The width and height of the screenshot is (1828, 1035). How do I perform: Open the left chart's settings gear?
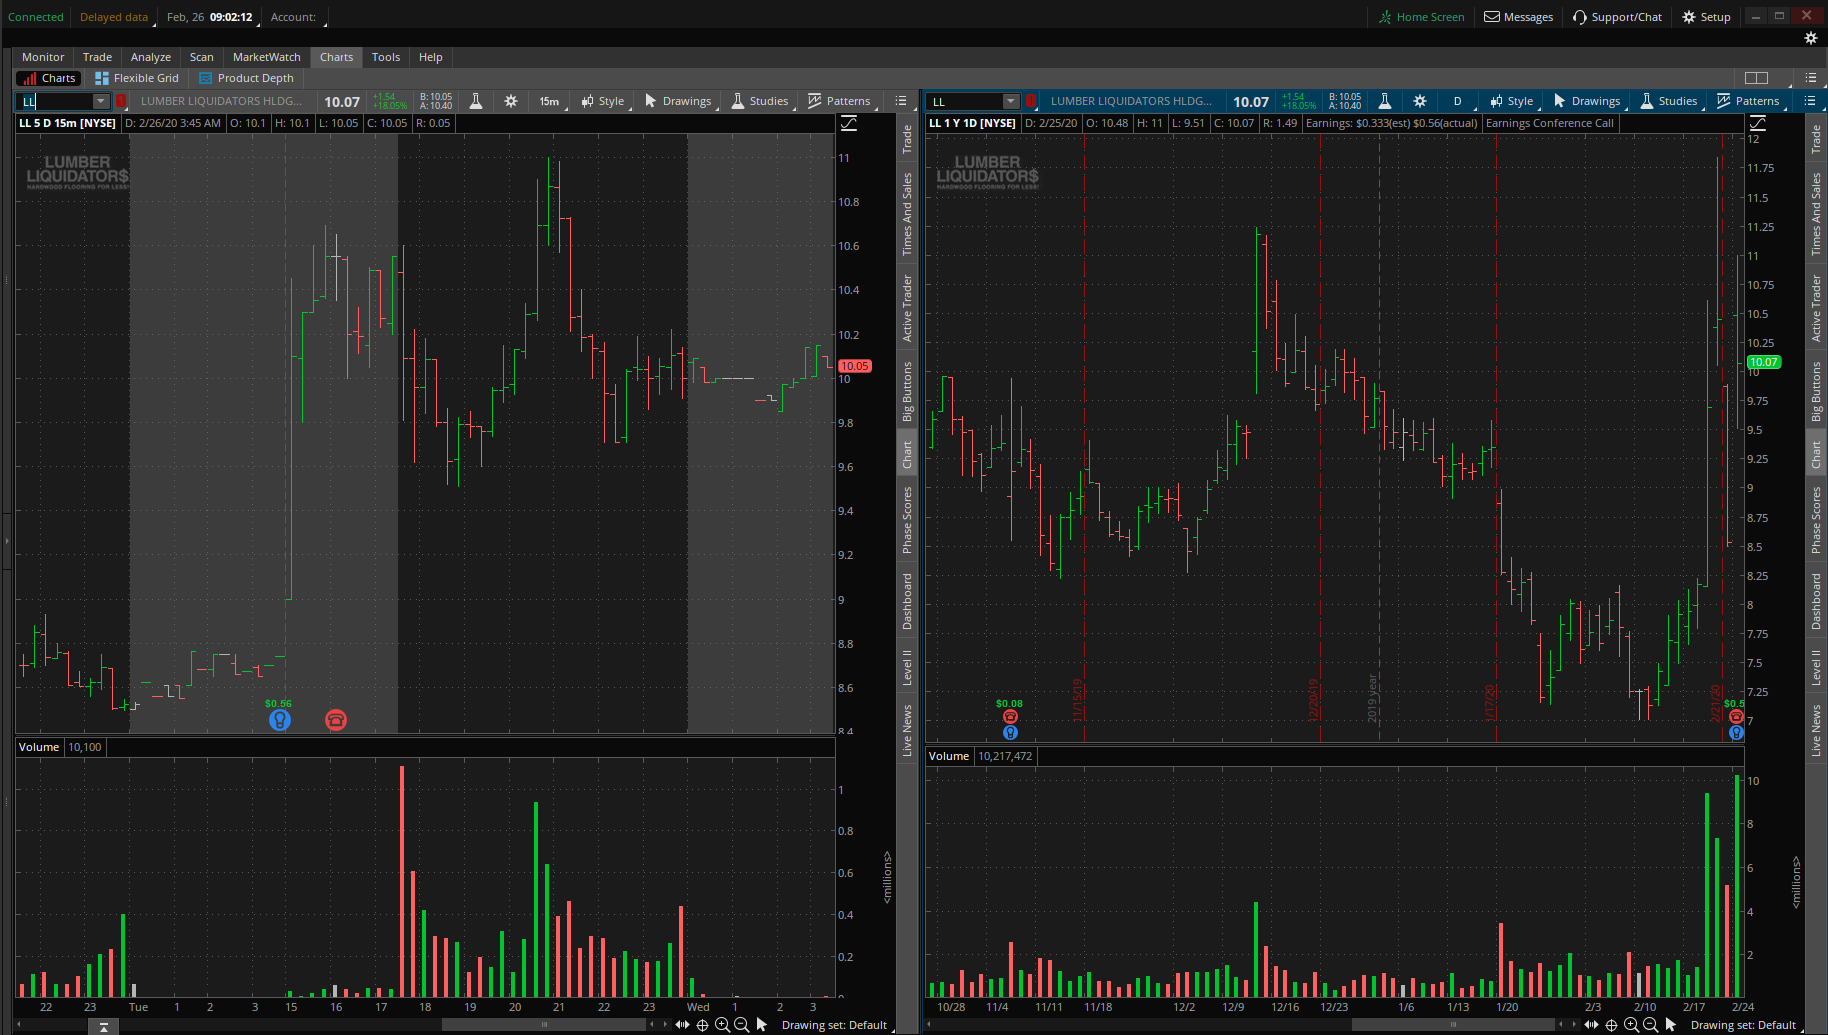pyautogui.click(x=511, y=101)
